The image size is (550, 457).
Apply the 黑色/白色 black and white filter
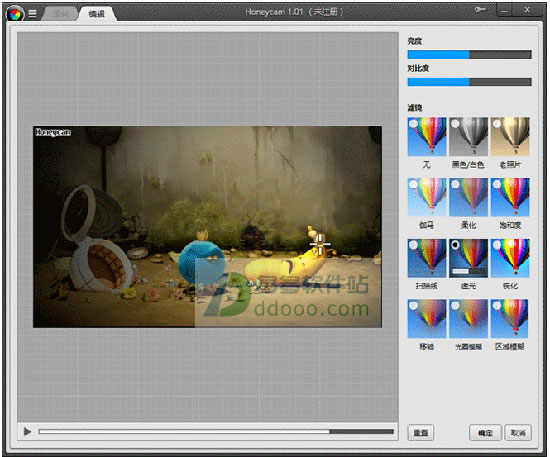[x=468, y=136]
